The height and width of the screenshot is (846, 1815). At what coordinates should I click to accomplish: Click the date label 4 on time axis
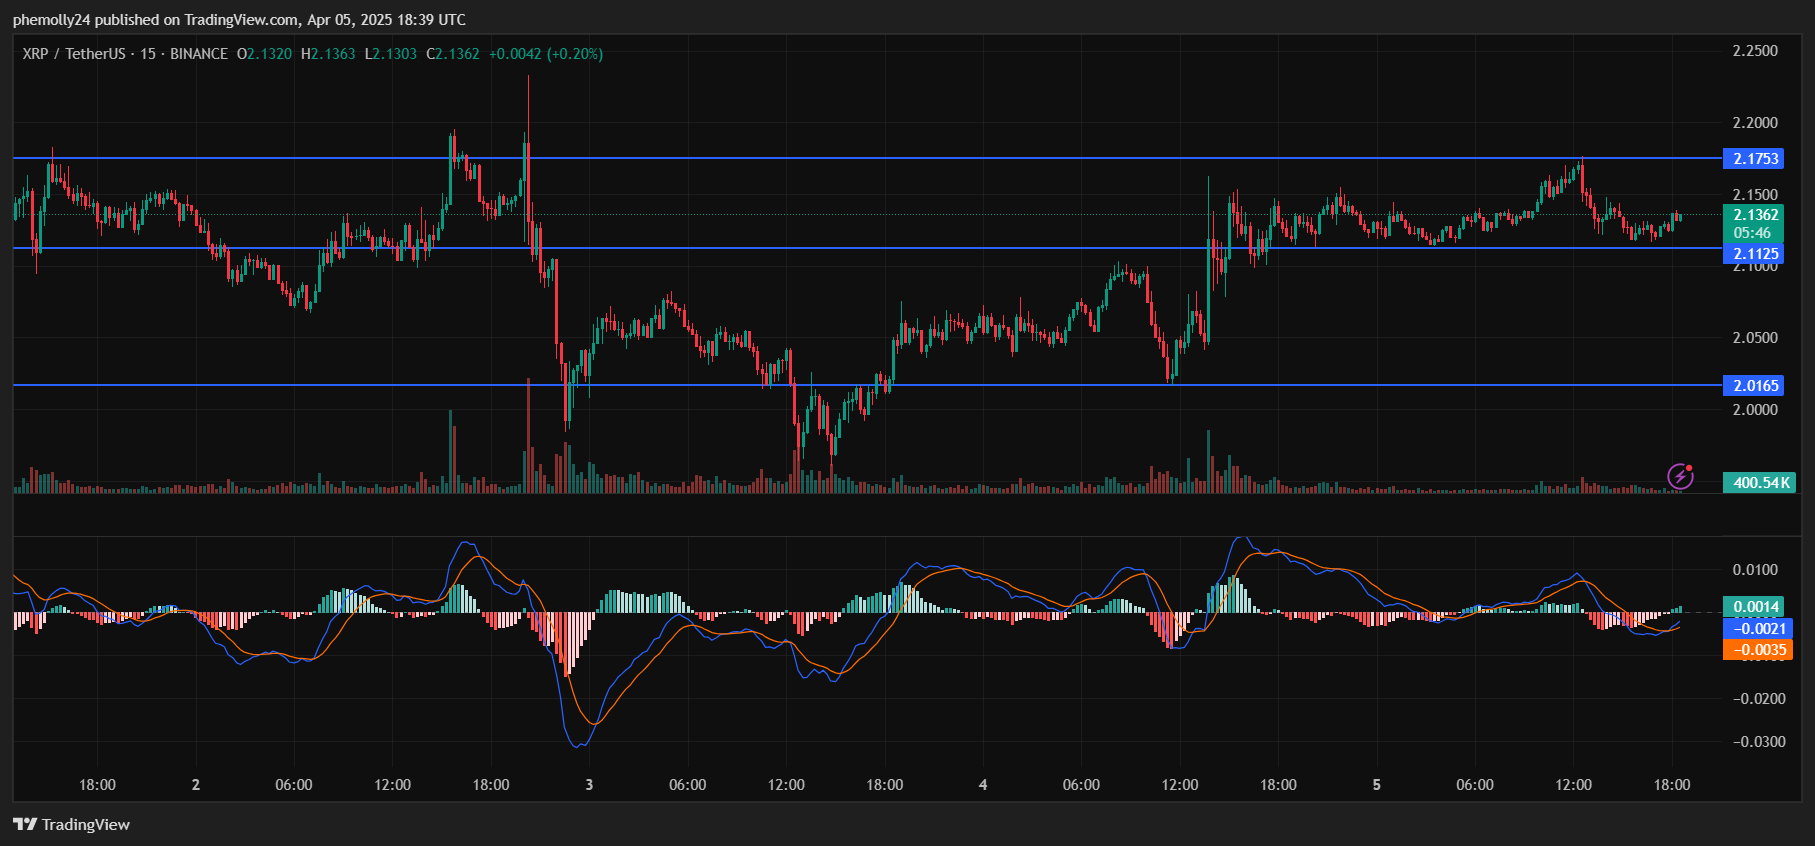click(x=983, y=785)
